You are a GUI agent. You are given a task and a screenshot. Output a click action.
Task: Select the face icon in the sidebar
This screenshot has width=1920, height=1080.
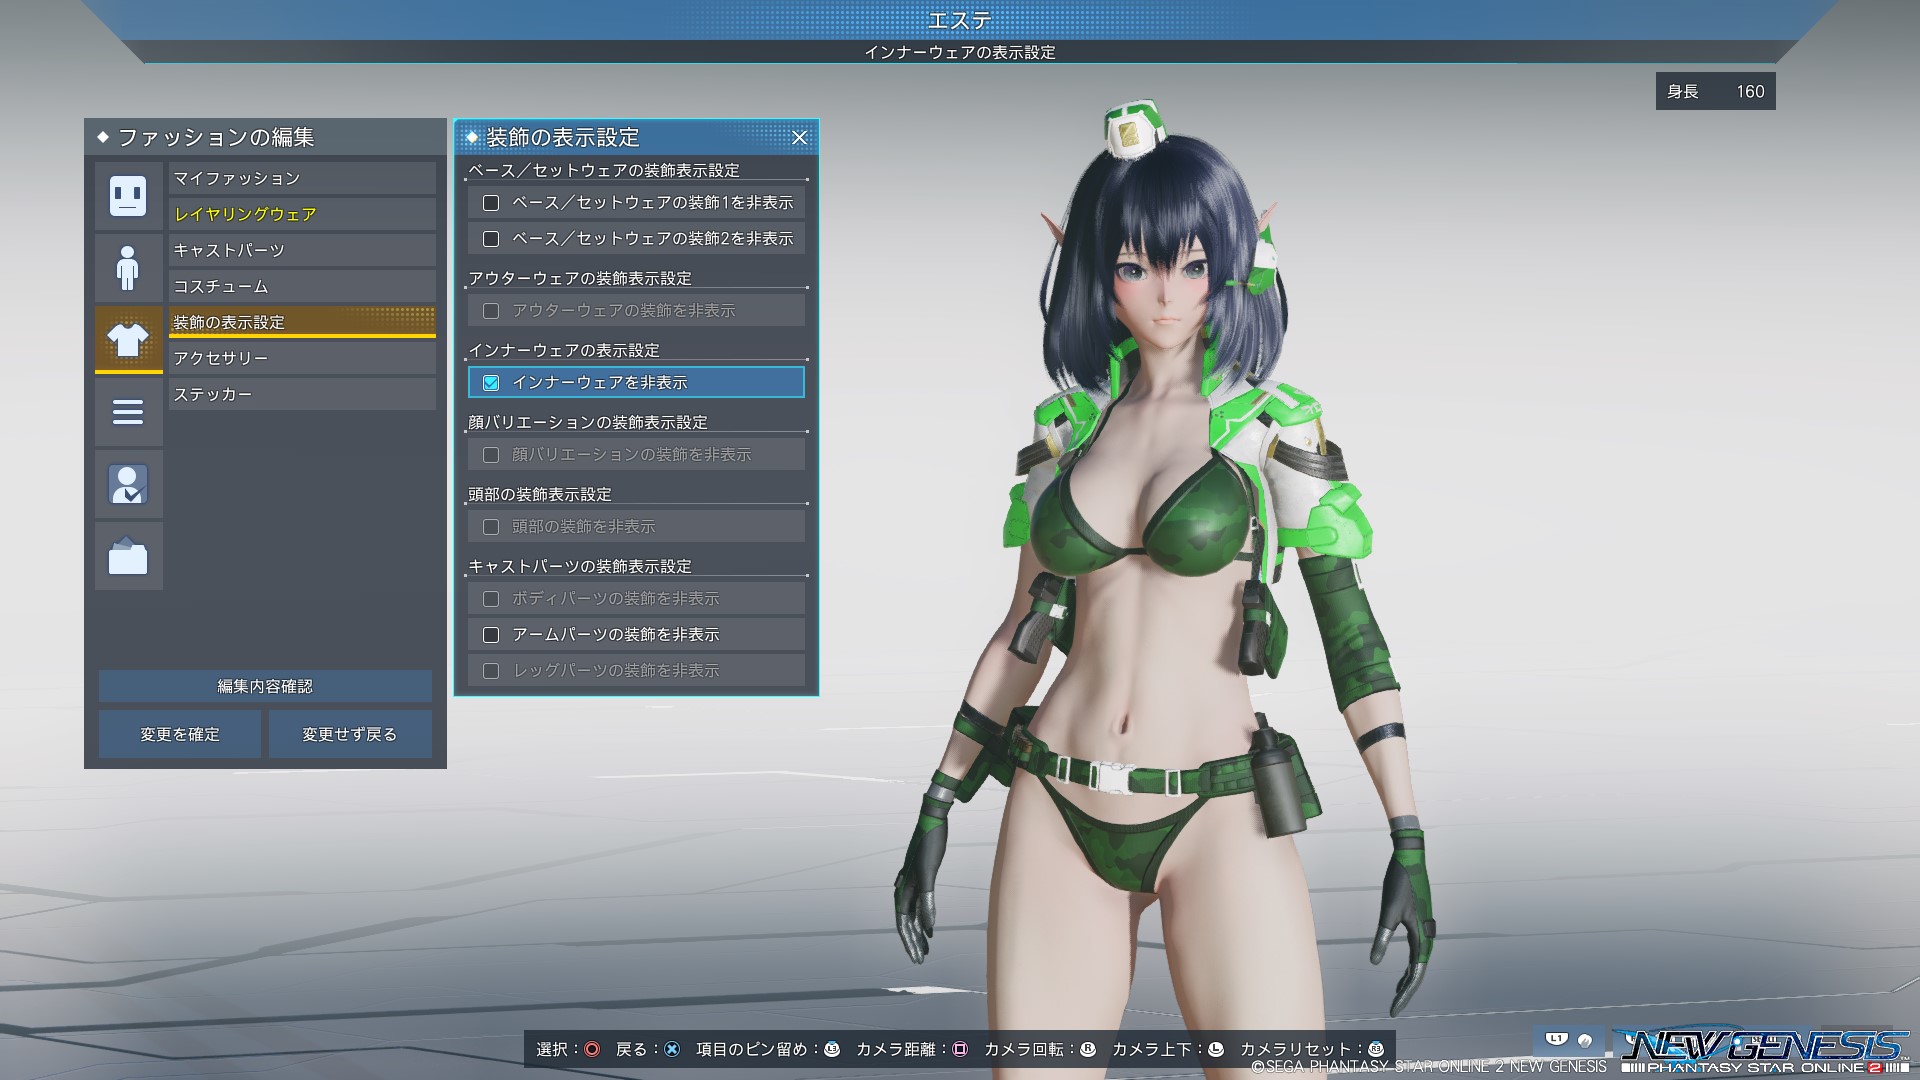(128, 196)
